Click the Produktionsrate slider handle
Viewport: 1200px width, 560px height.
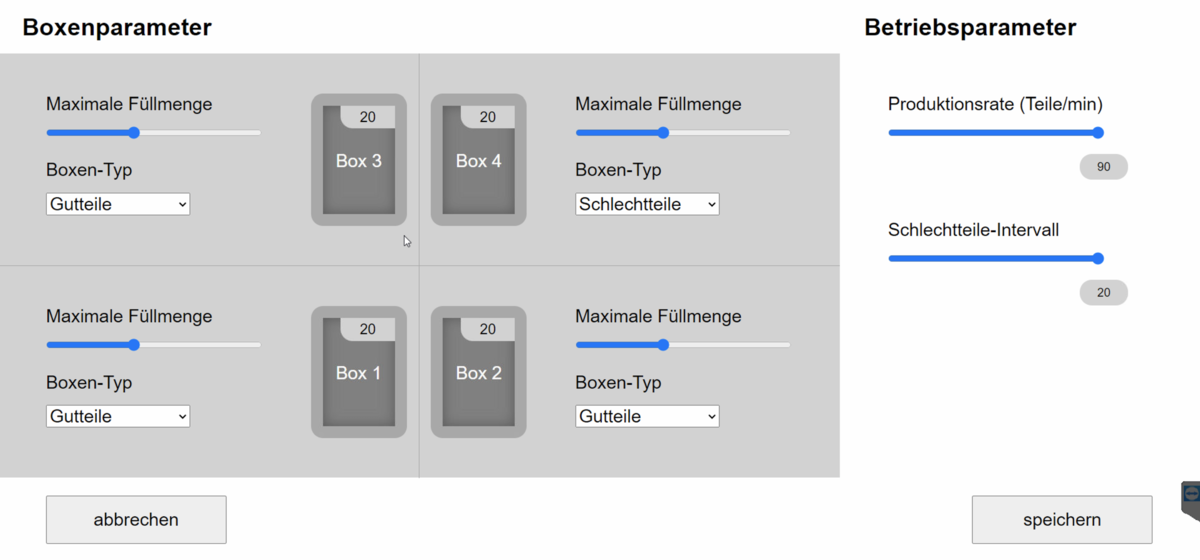1097,133
